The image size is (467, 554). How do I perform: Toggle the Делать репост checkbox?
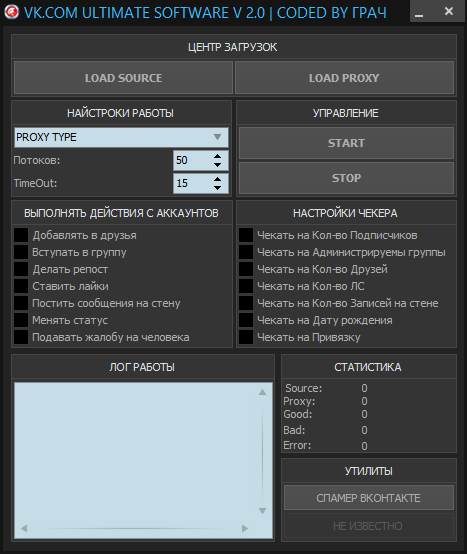click(21, 269)
